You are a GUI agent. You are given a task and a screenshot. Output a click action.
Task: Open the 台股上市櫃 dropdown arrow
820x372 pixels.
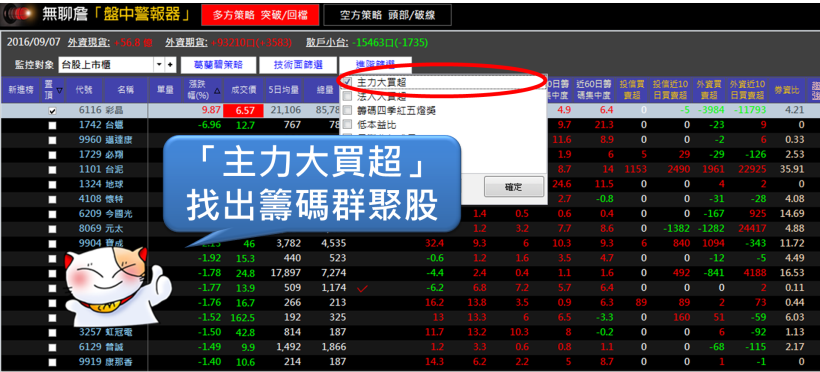(x=160, y=65)
